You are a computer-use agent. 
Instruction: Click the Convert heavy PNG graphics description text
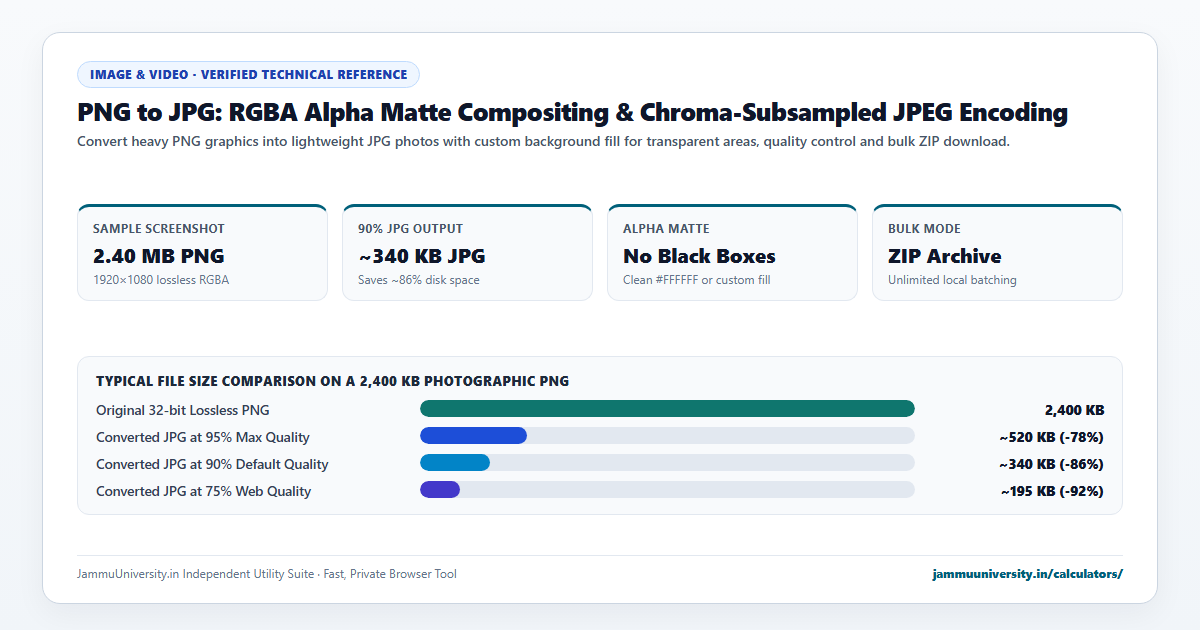(x=544, y=142)
